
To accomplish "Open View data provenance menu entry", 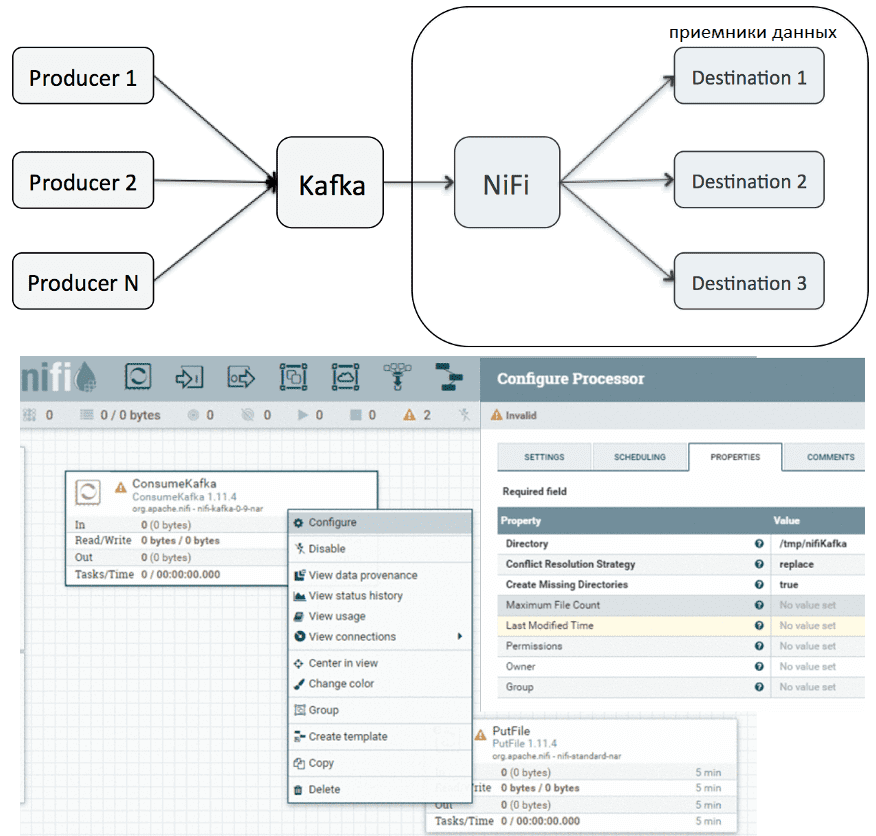I will 380,575.
